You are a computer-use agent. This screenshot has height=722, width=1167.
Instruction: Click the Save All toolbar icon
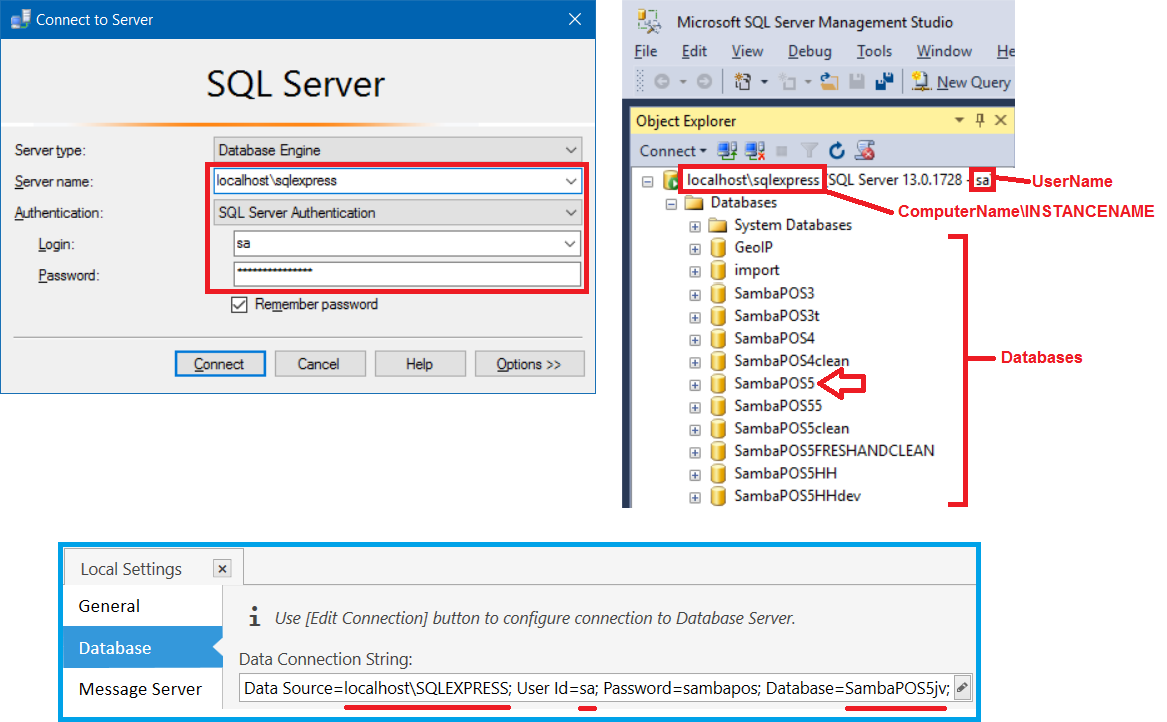884,82
